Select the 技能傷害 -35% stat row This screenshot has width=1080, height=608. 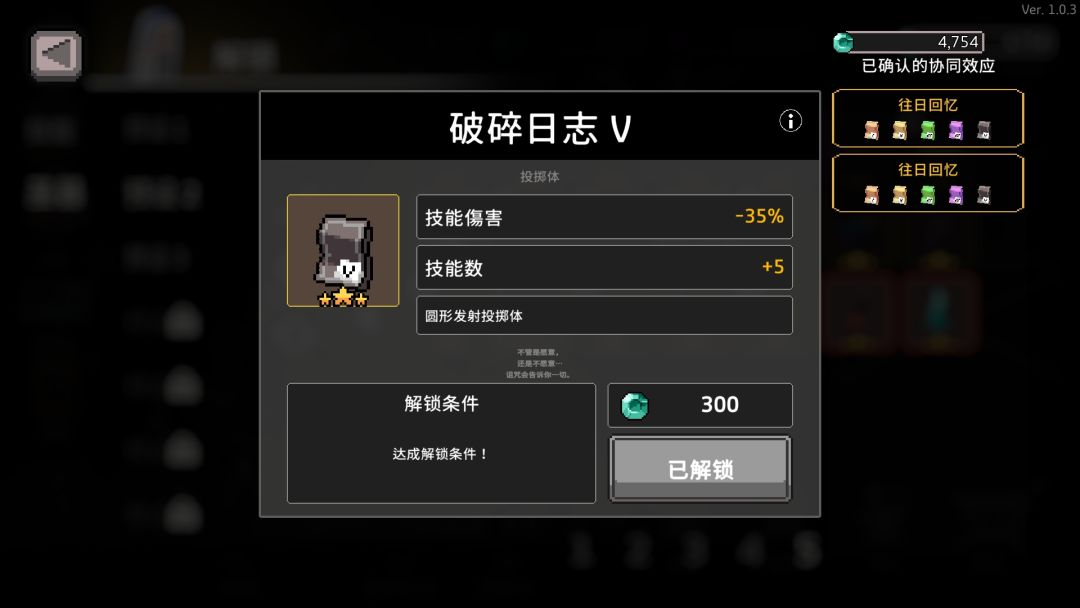pos(604,216)
